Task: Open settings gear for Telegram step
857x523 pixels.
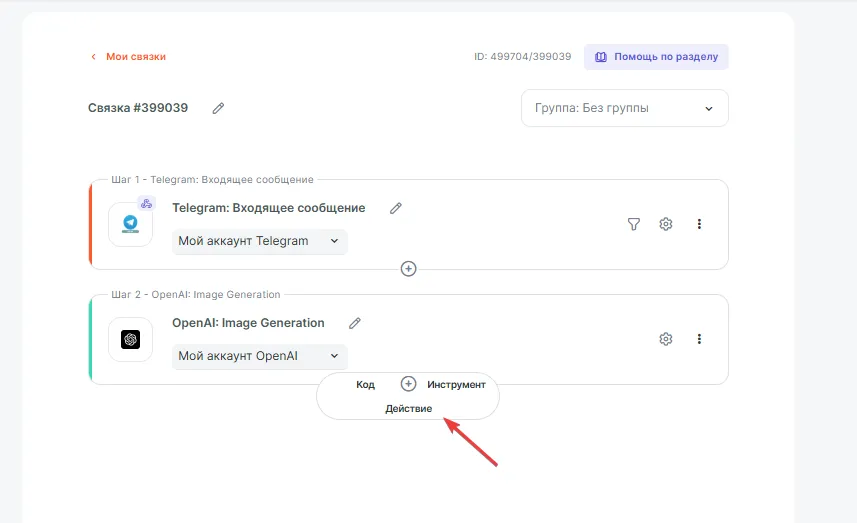Action: point(666,224)
